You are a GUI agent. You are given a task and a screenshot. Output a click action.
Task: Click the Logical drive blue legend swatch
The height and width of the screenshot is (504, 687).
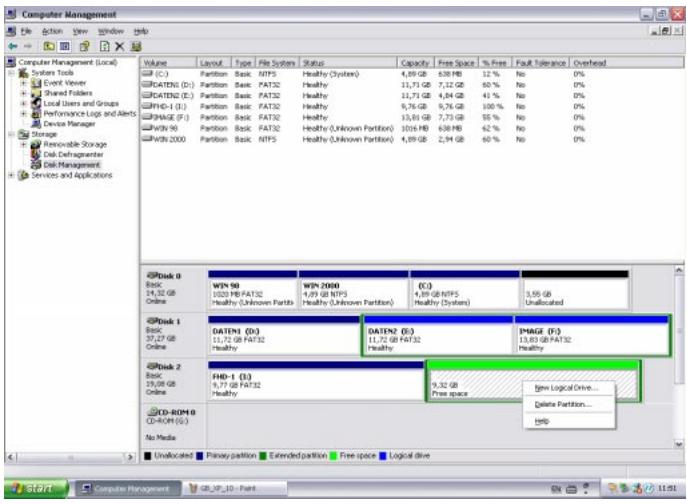click(382, 456)
